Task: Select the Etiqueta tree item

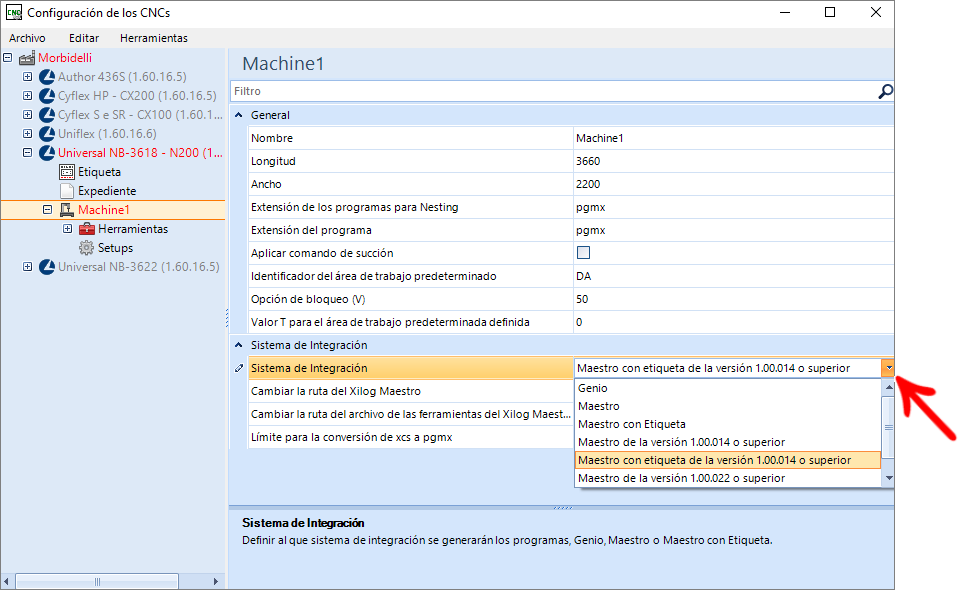Action: tap(99, 172)
